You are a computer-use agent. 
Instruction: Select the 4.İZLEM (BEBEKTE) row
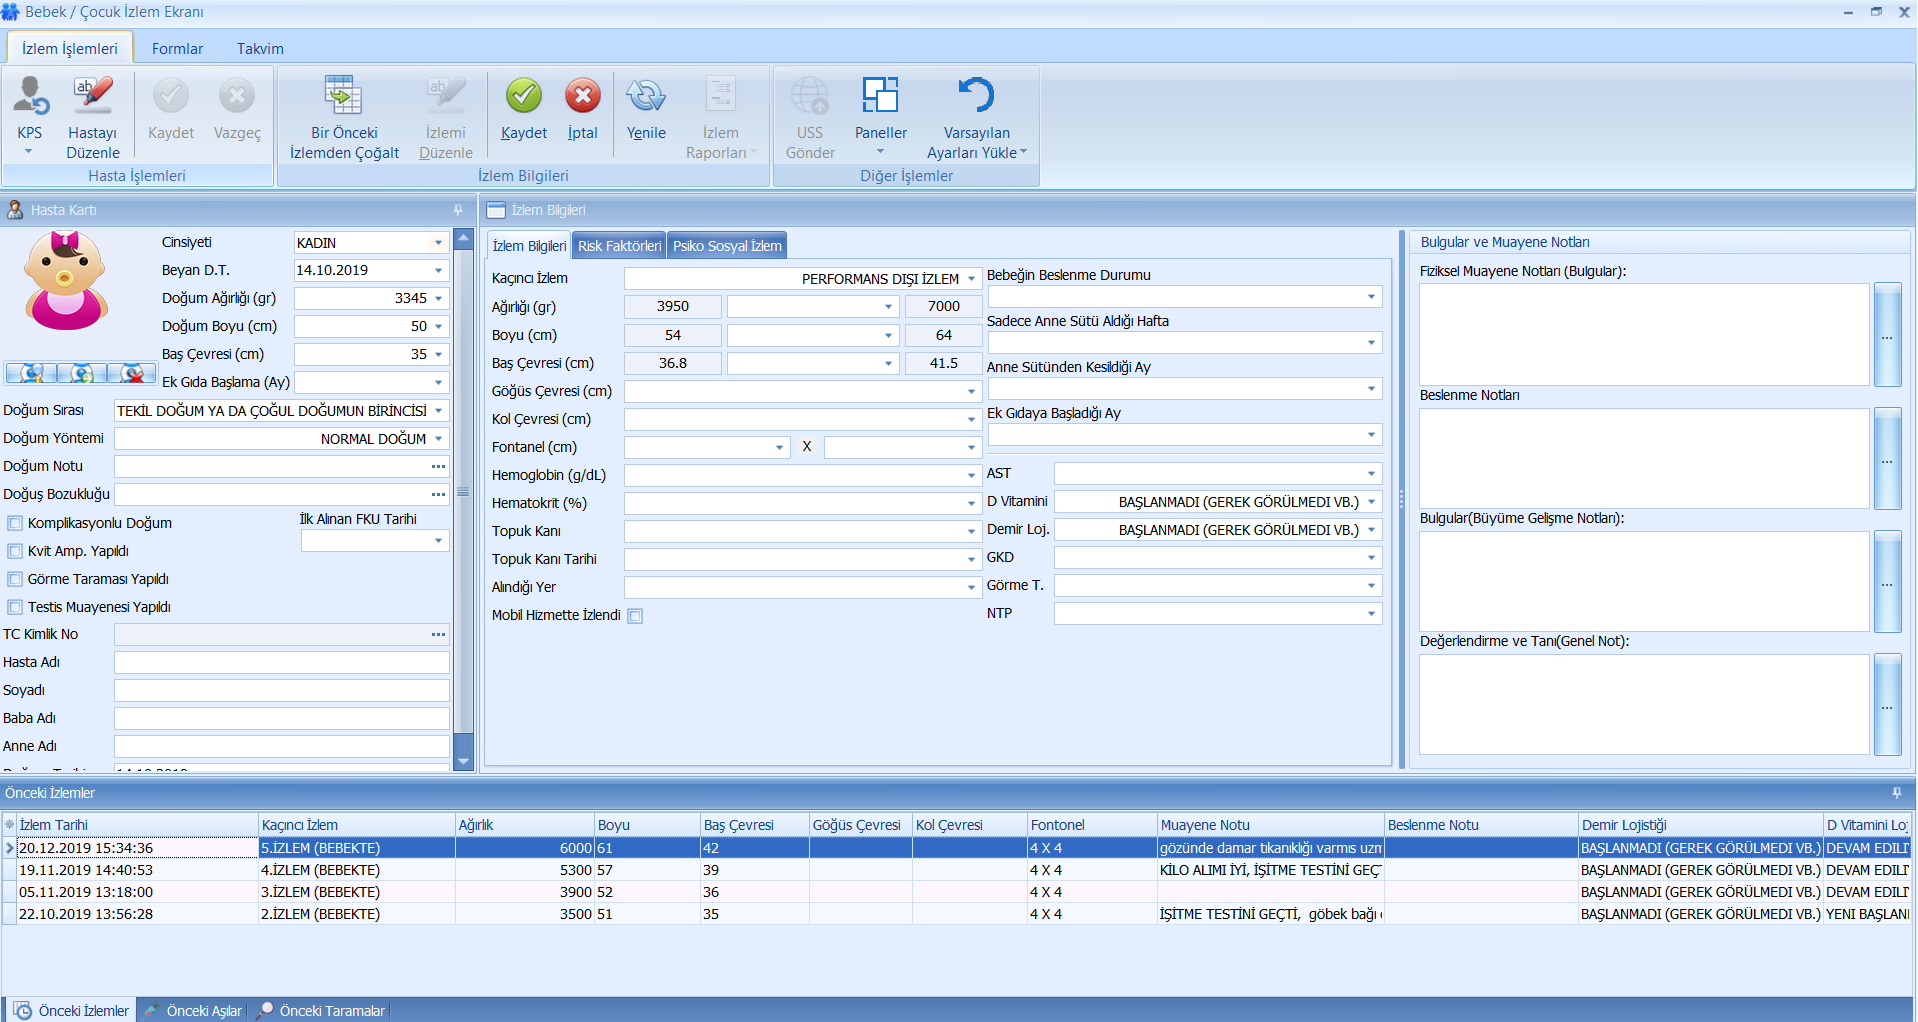(x=320, y=870)
